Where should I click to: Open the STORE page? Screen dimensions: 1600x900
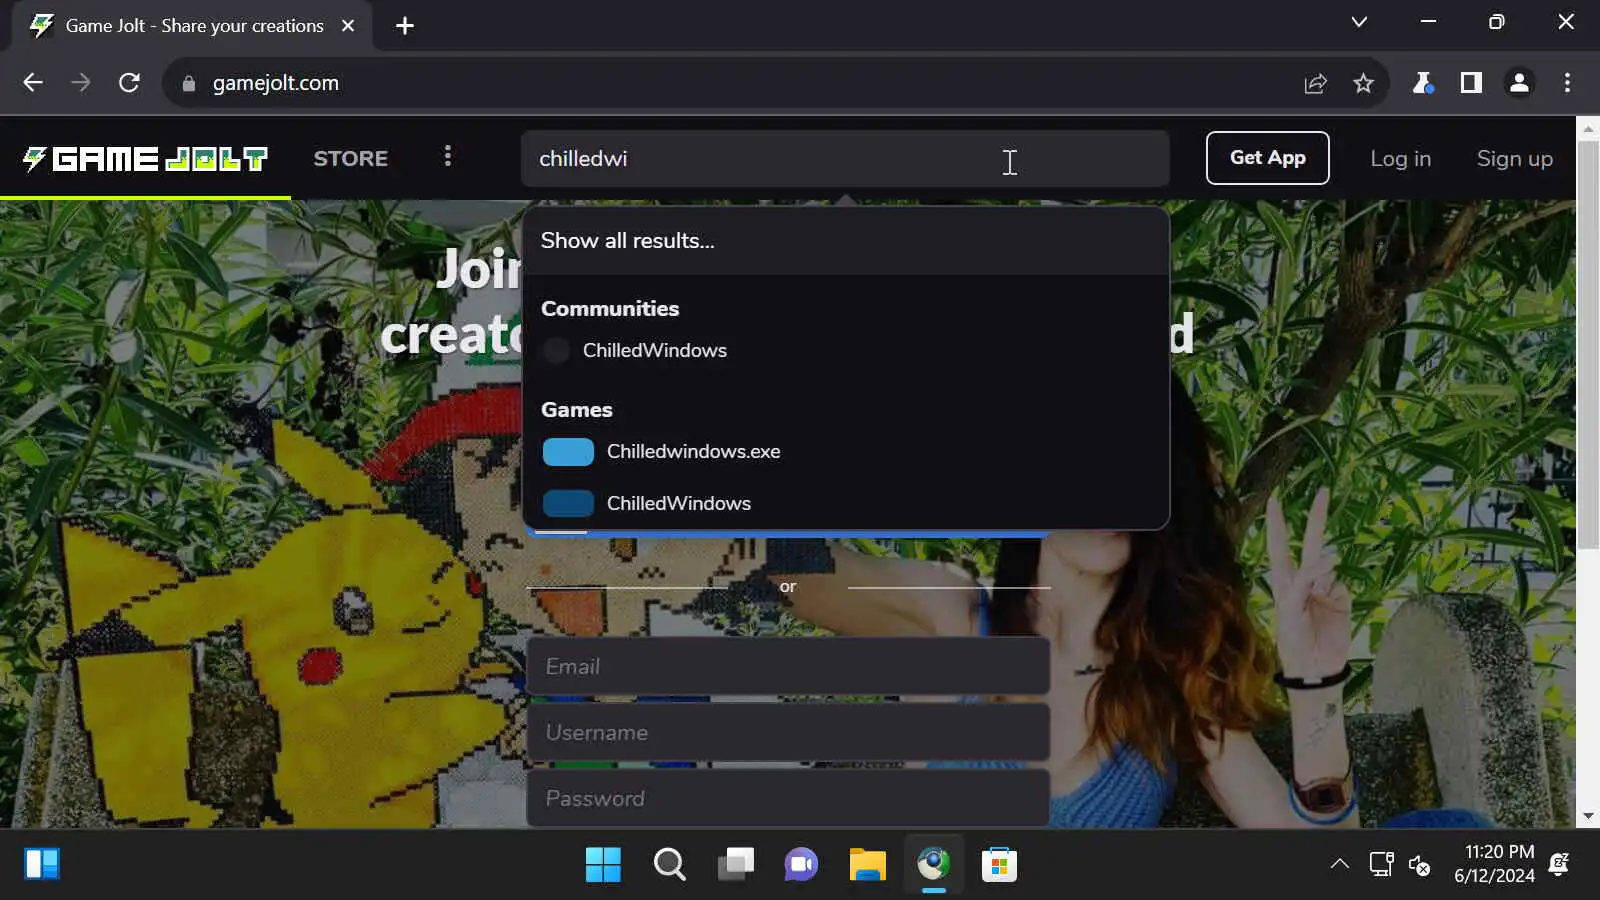coord(350,159)
